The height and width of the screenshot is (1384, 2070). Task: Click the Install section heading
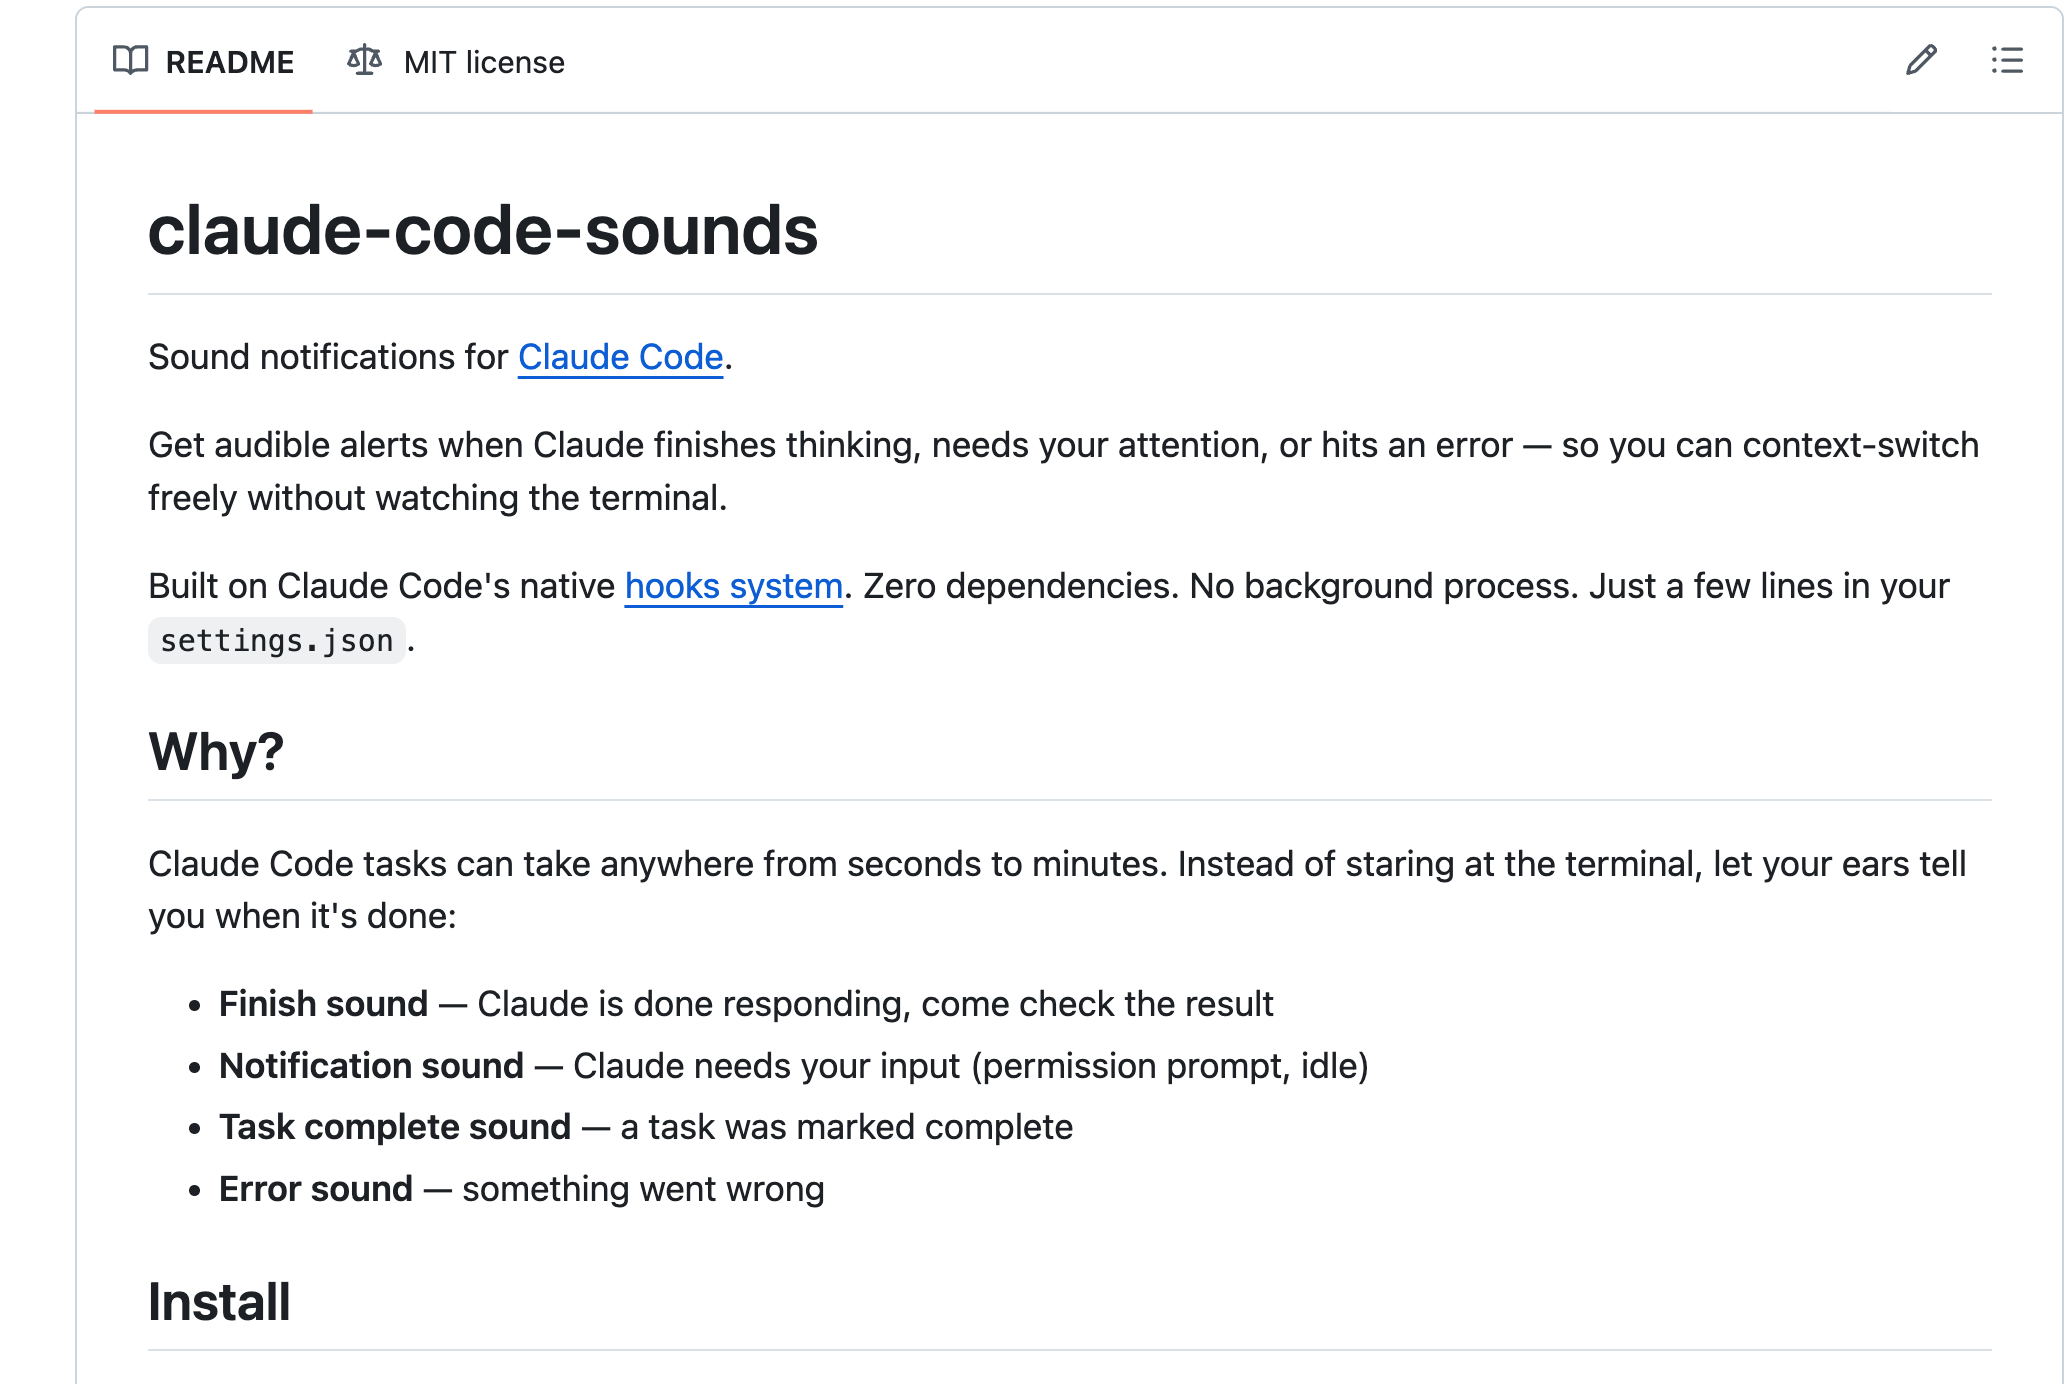[x=218, y=1301]
